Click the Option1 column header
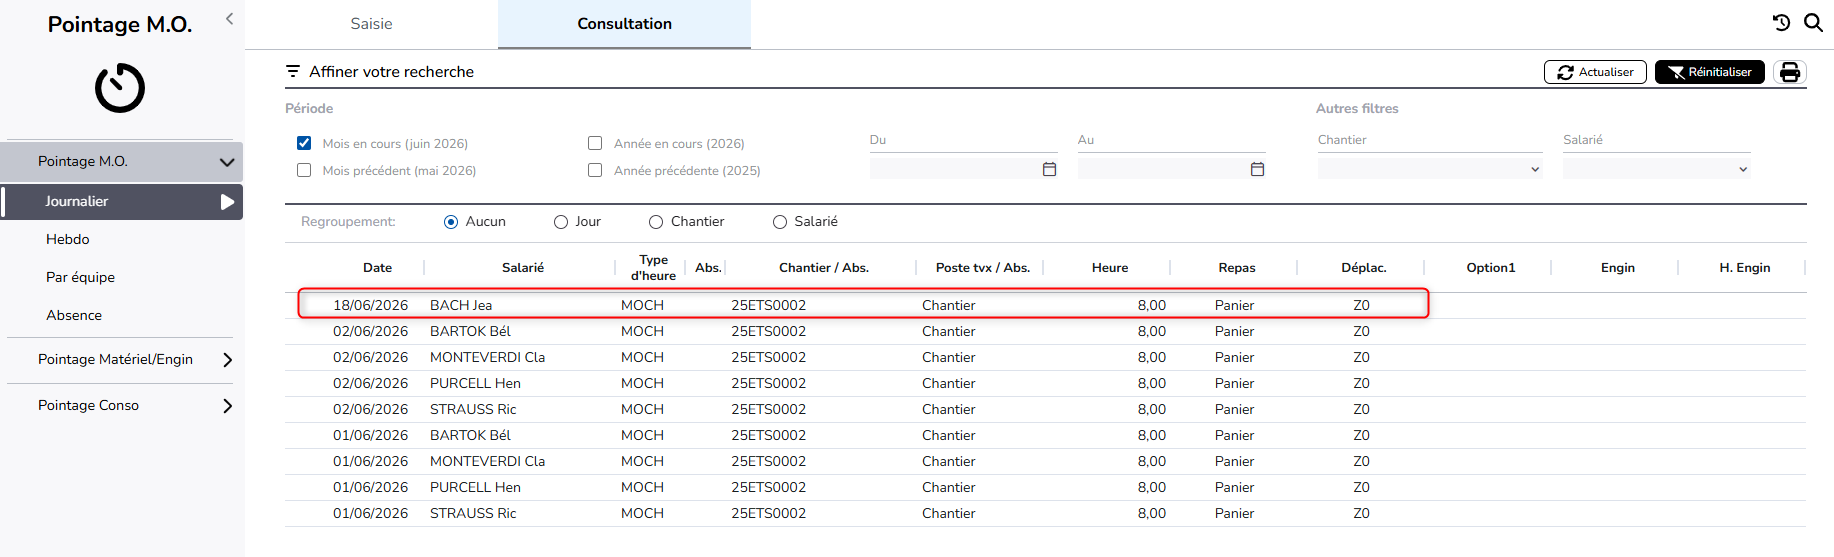The image size is (1834, 557). point(1491,268)
